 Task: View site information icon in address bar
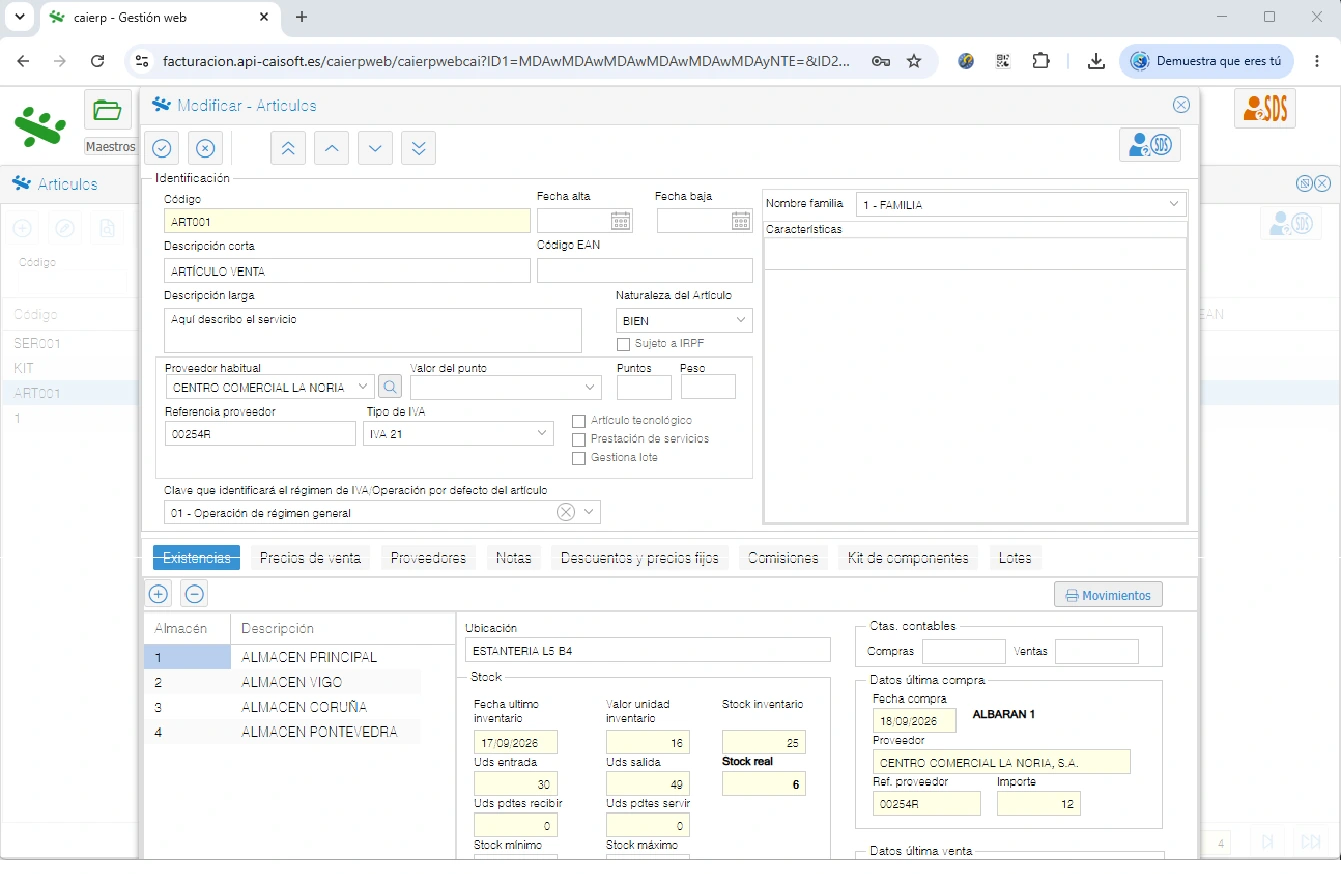141,61
